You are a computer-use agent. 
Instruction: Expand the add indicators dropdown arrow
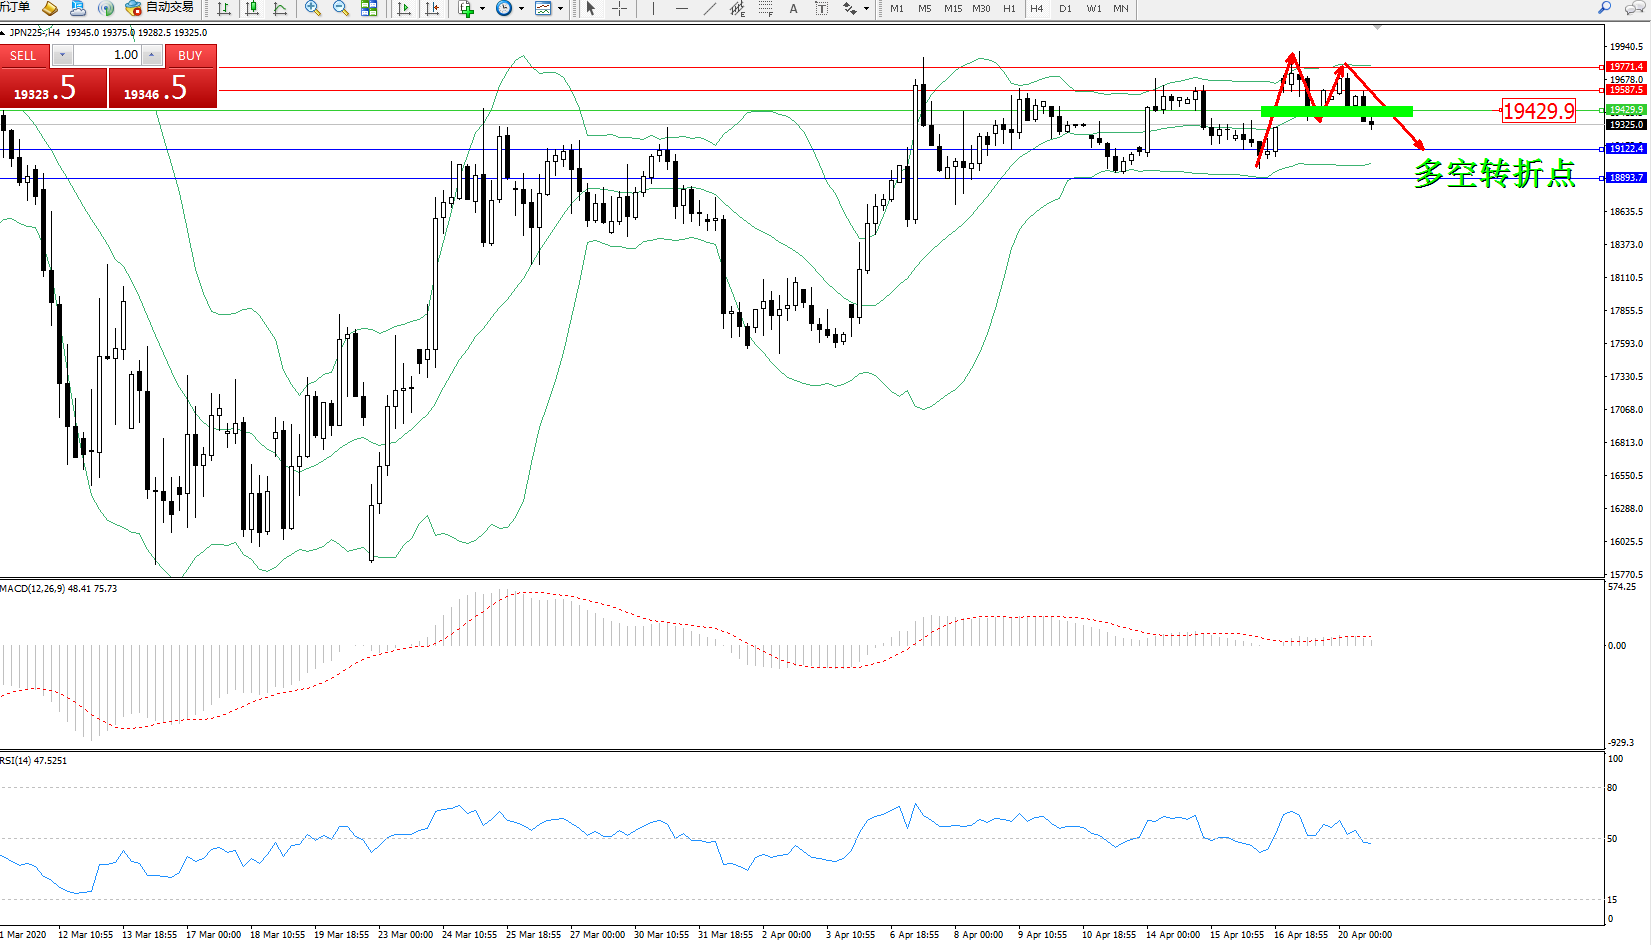point(482,9)
